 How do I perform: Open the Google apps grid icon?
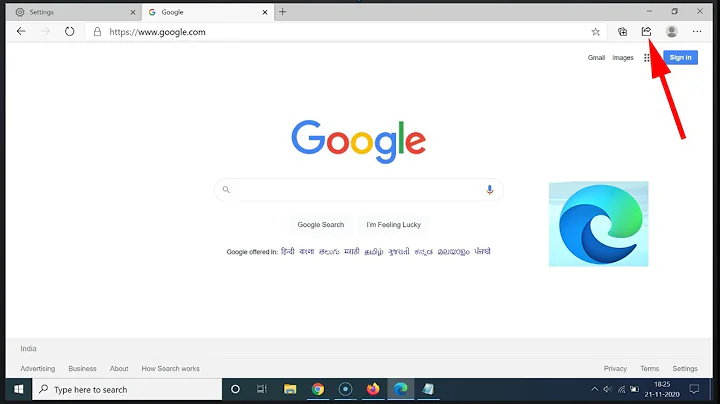point(647,57)
